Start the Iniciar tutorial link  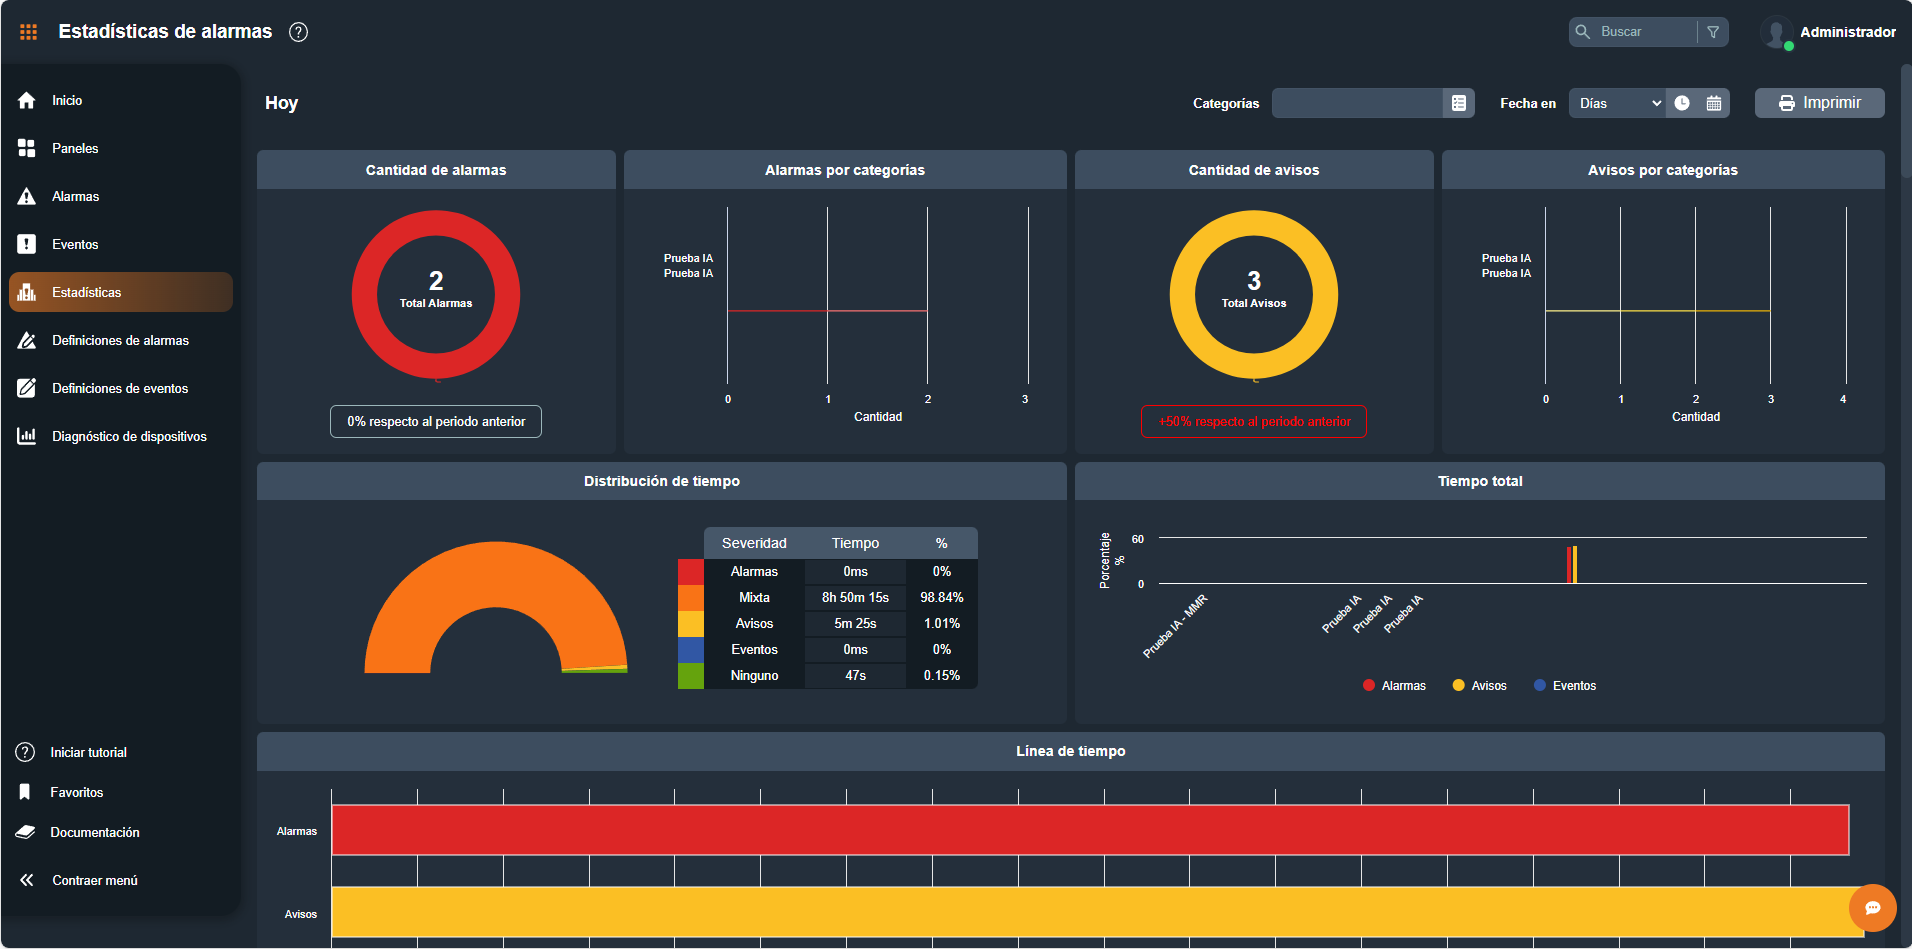point(88,752)
